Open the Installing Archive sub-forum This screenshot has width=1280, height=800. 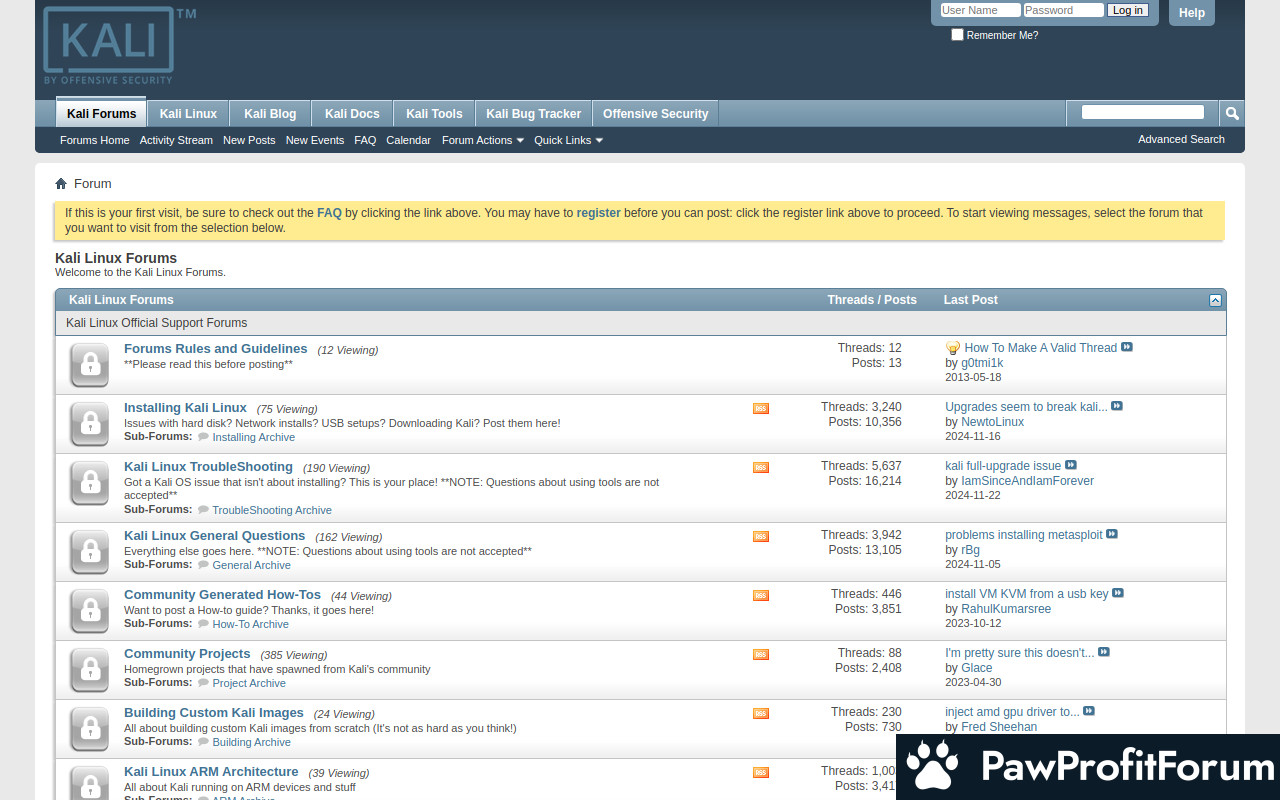pos(254,437)
